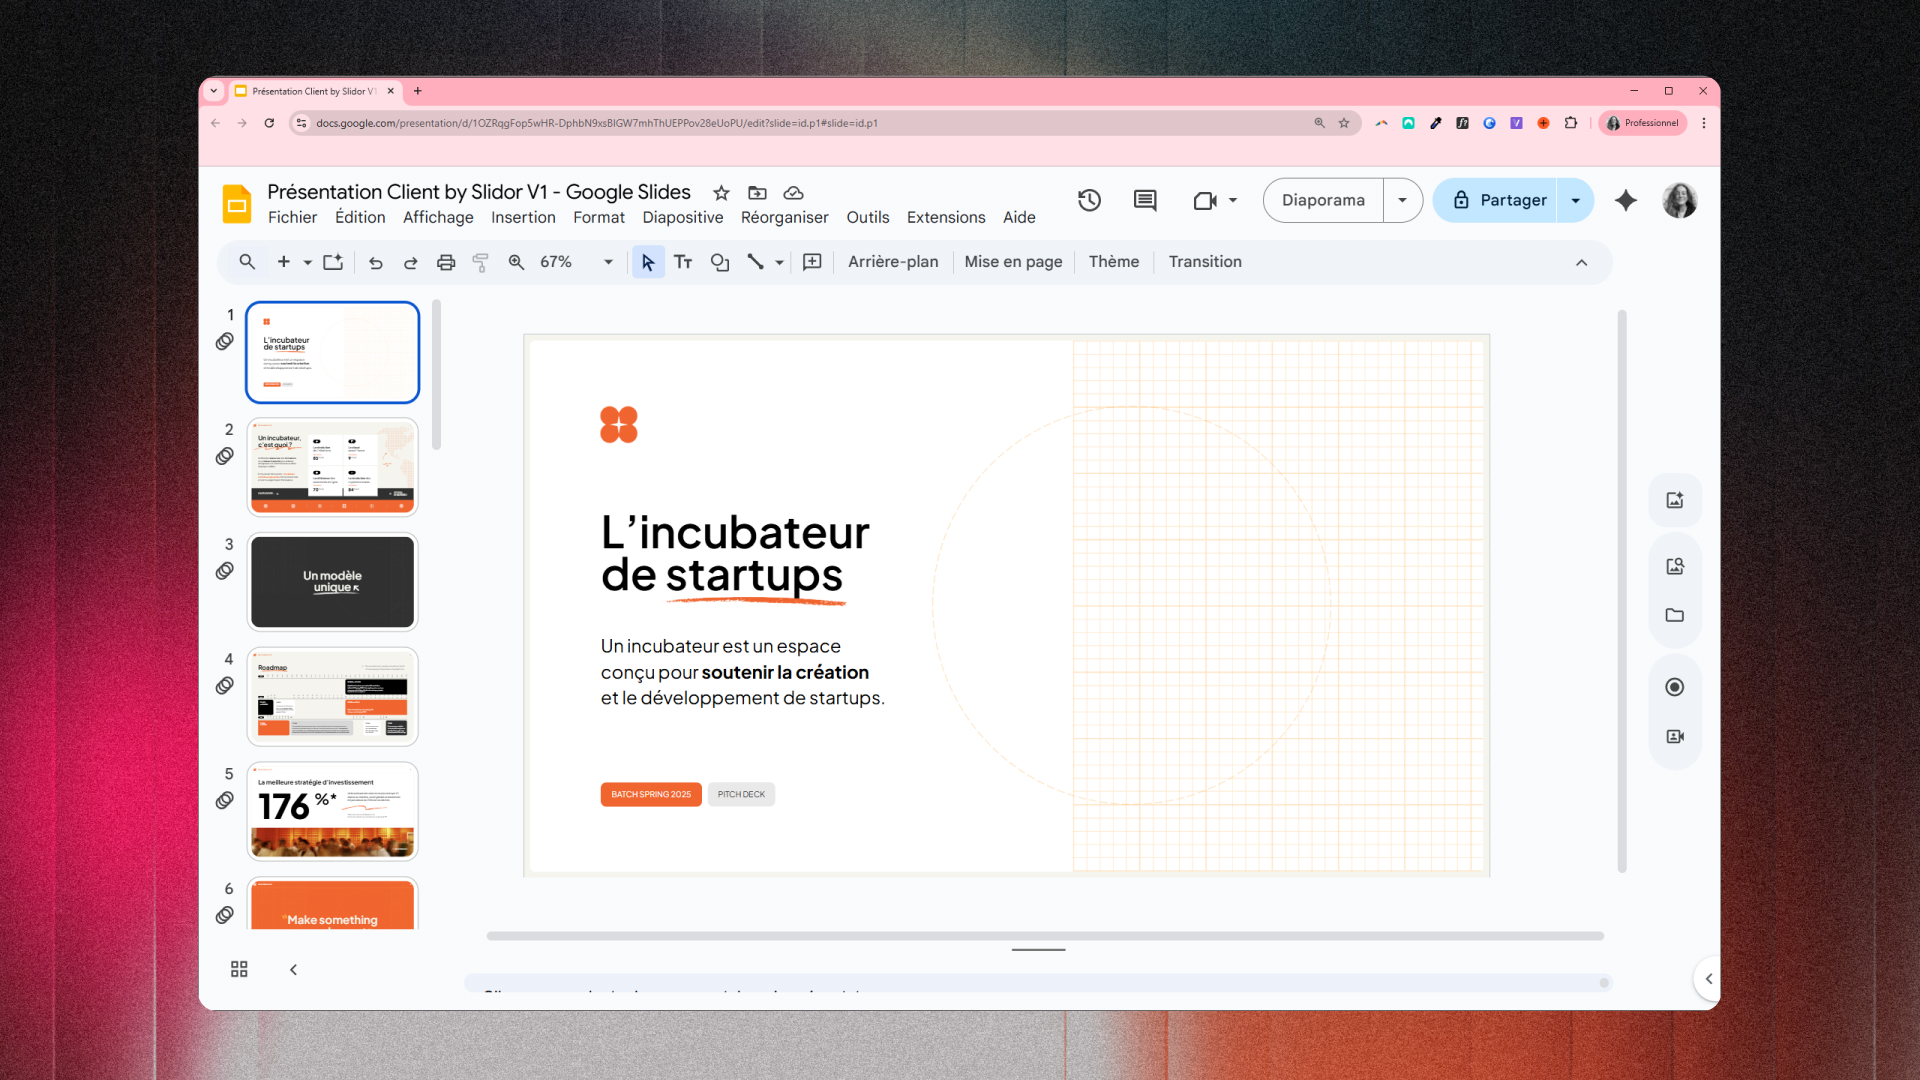Open Partager share options arrow
The height and width of the screenshot is (1080, 1920).
(1576, 200)
